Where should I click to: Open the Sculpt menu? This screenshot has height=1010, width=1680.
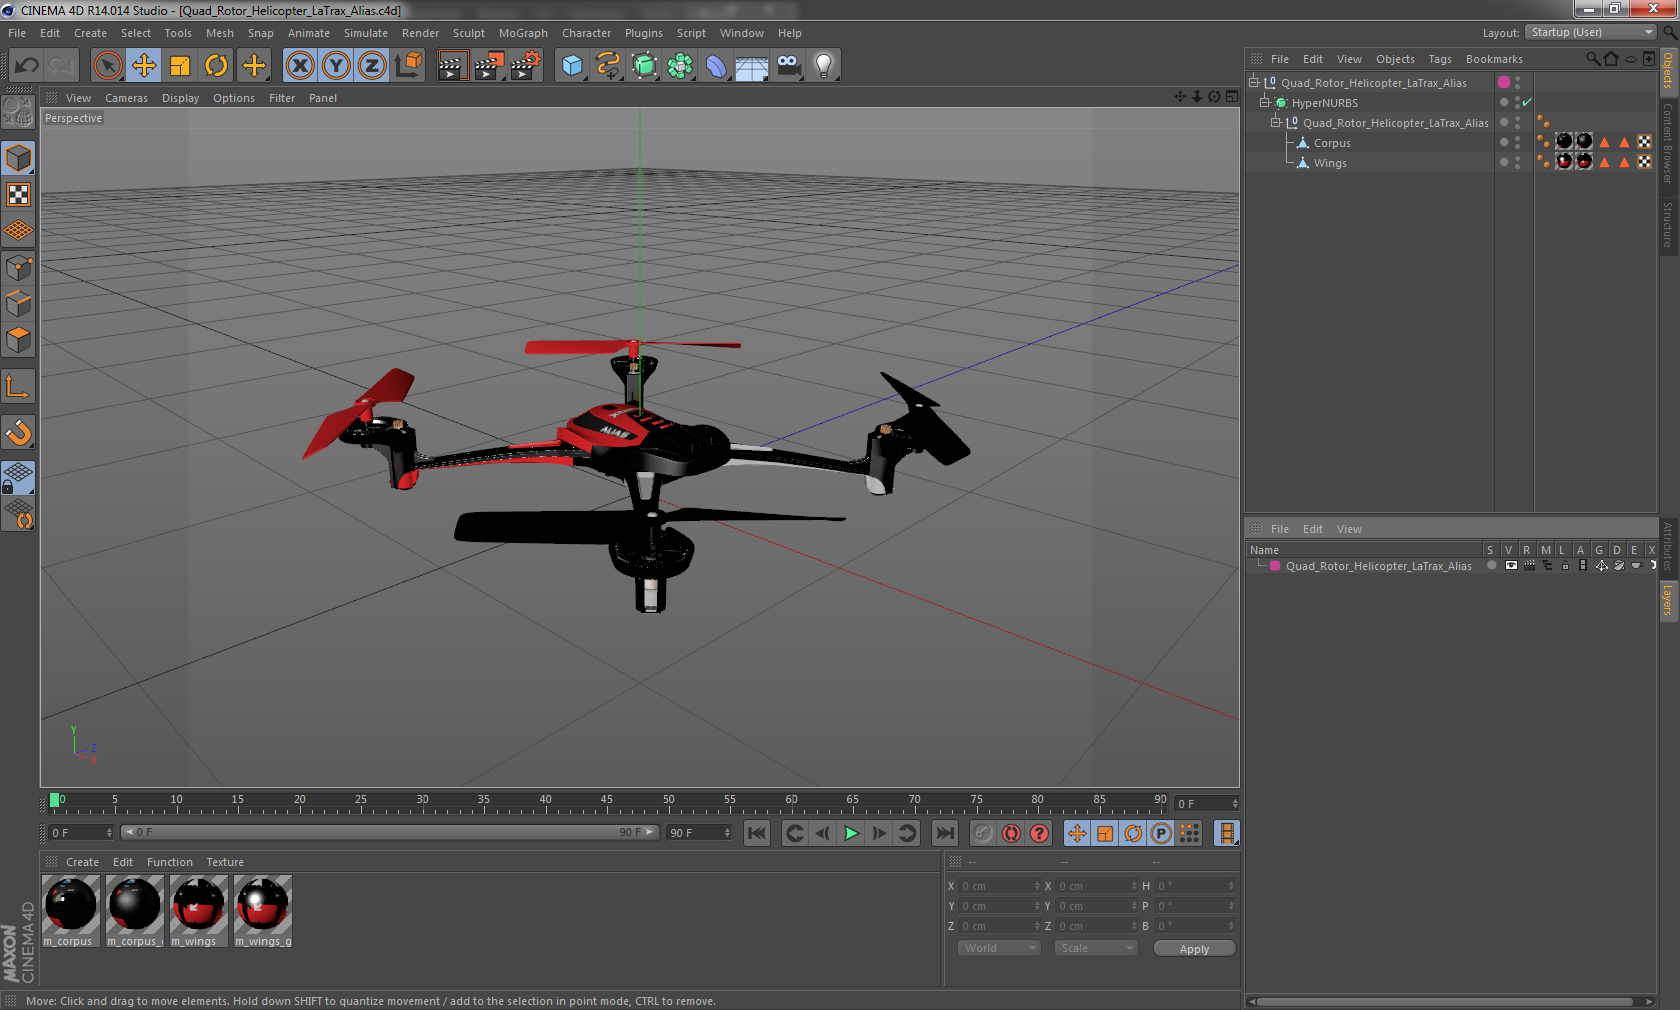click(x=468, y=33)
